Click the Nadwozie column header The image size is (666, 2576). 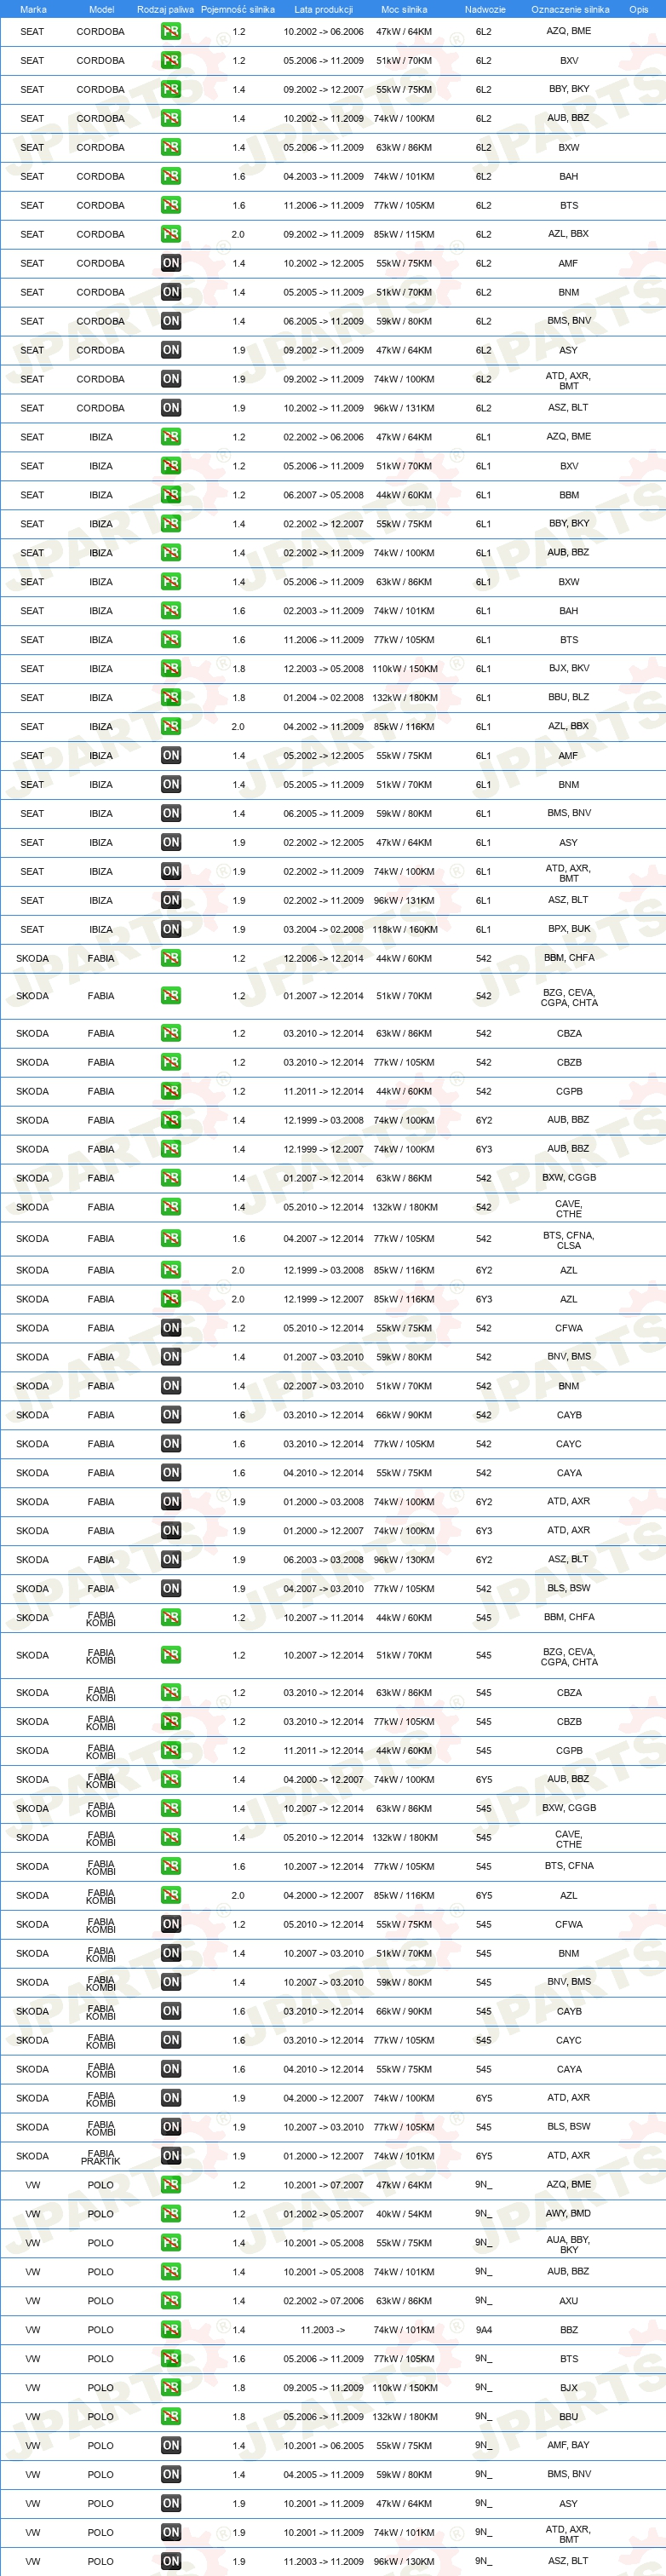coord(485,9)
